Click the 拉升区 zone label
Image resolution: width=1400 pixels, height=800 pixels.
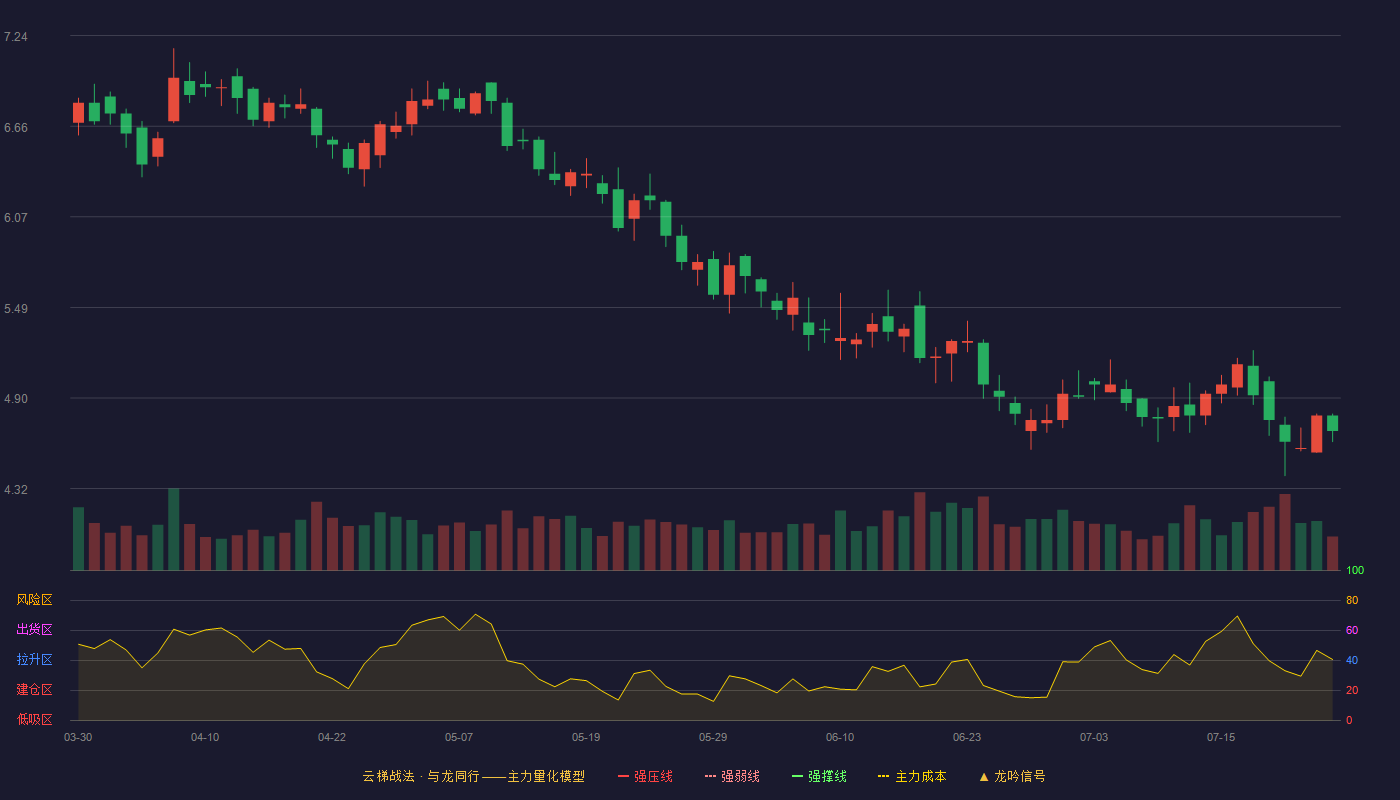34,660
